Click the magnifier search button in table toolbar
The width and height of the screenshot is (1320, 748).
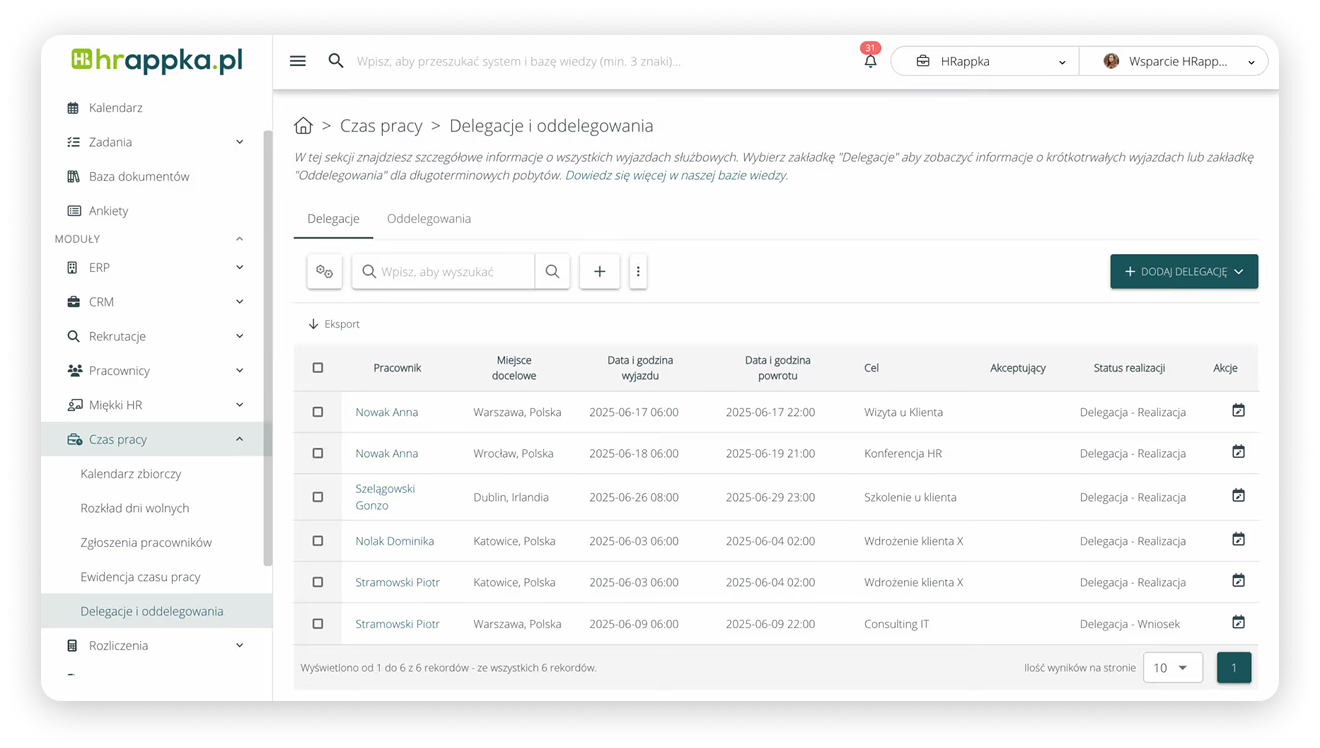click(x=552, y=271)
